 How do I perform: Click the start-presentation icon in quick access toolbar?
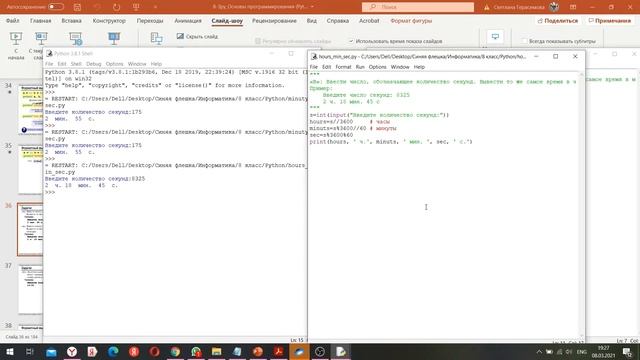point(136,7)
